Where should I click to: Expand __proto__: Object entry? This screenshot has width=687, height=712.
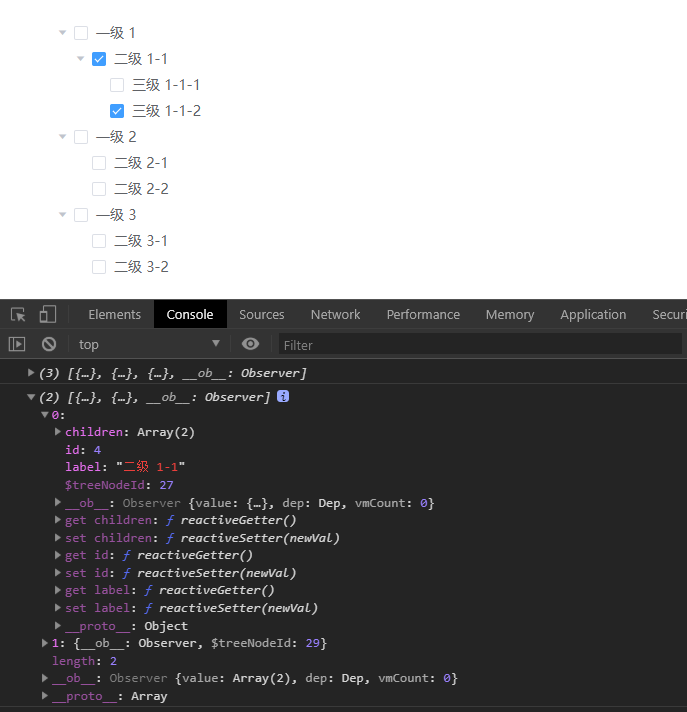[x=58, y=625]
